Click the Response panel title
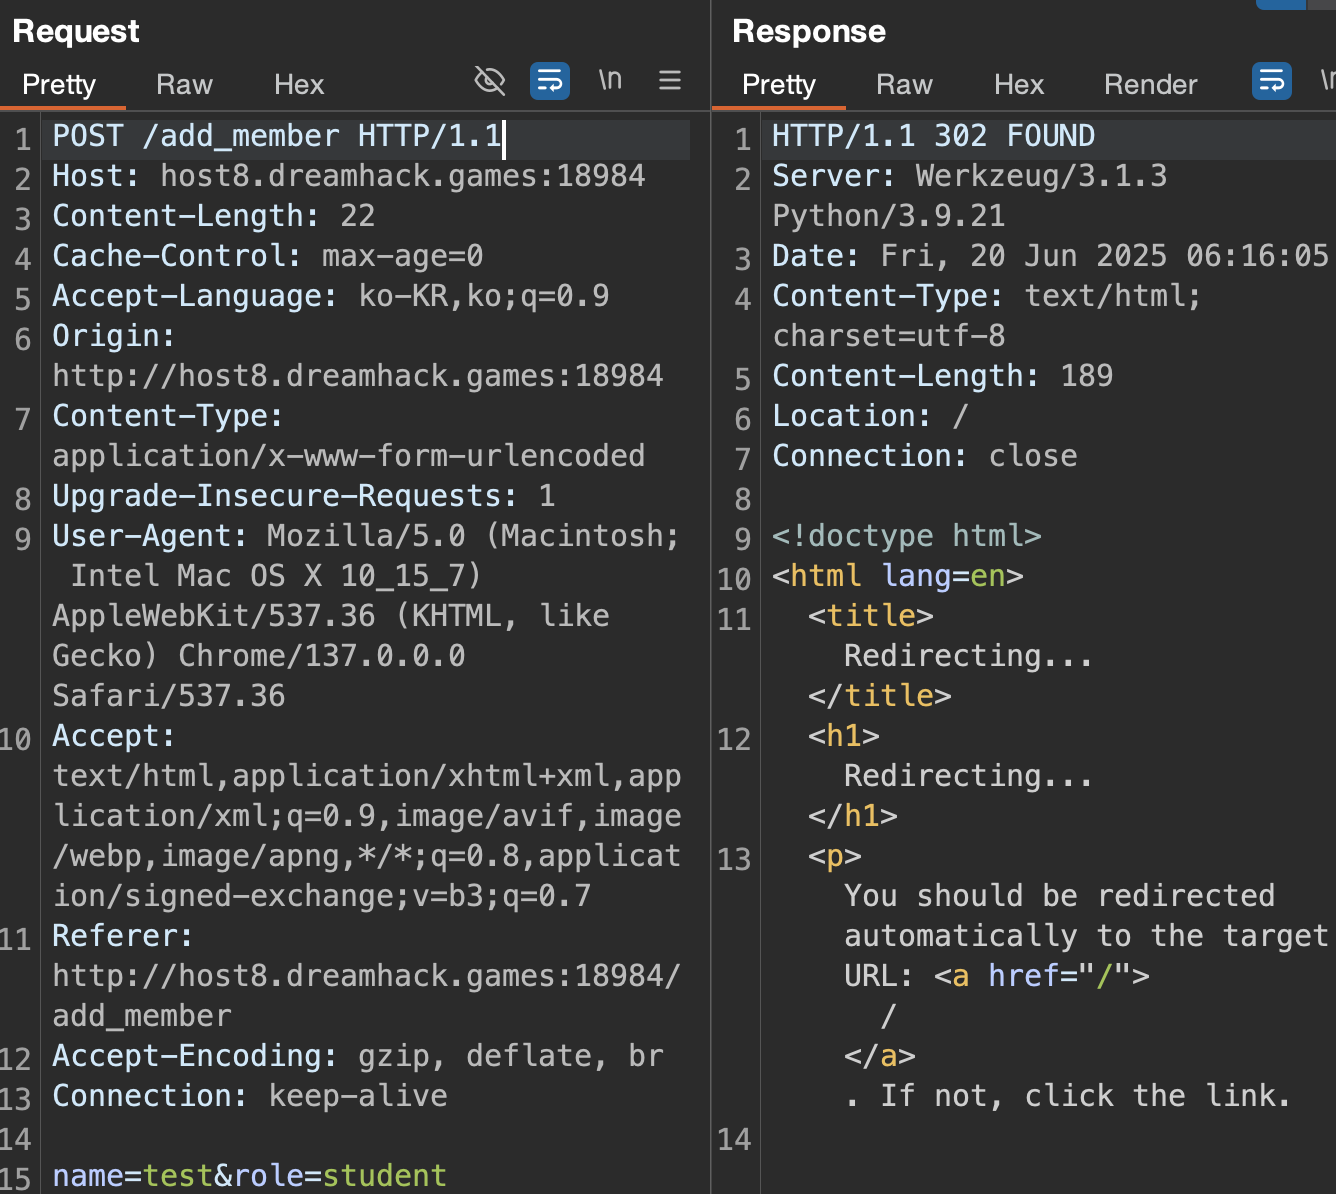1336x1194 pixels. (809, 31)
